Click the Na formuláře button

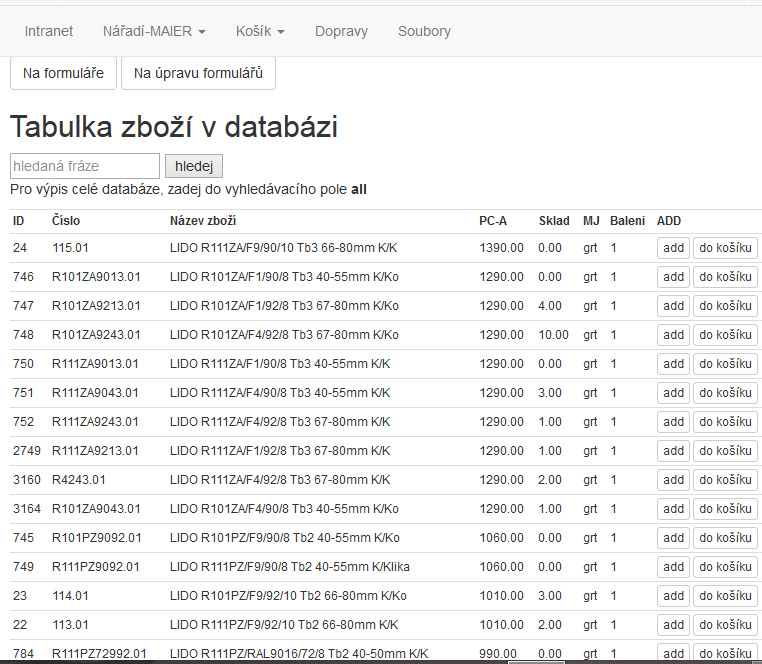[63, 73]
